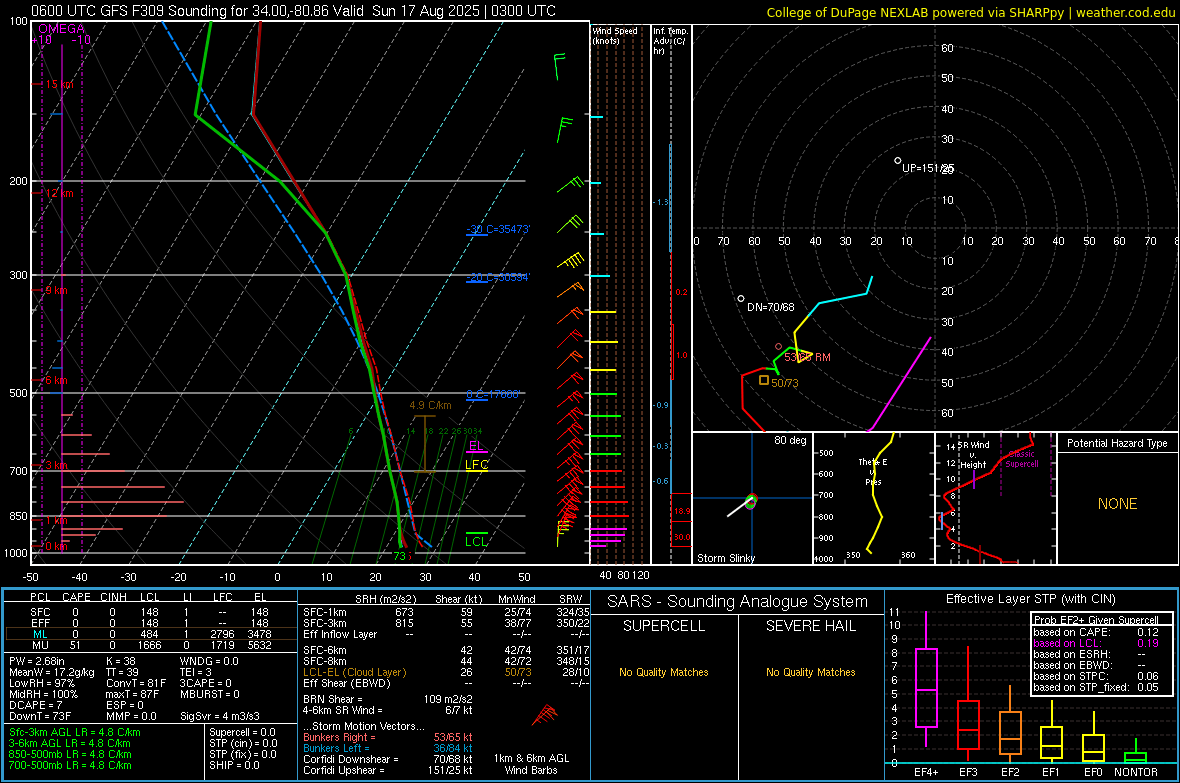This screenshot has width=1180, height=783.
Task: Click the 'SFC-1km' kinematics row label
Action: (x=325, y=612)
